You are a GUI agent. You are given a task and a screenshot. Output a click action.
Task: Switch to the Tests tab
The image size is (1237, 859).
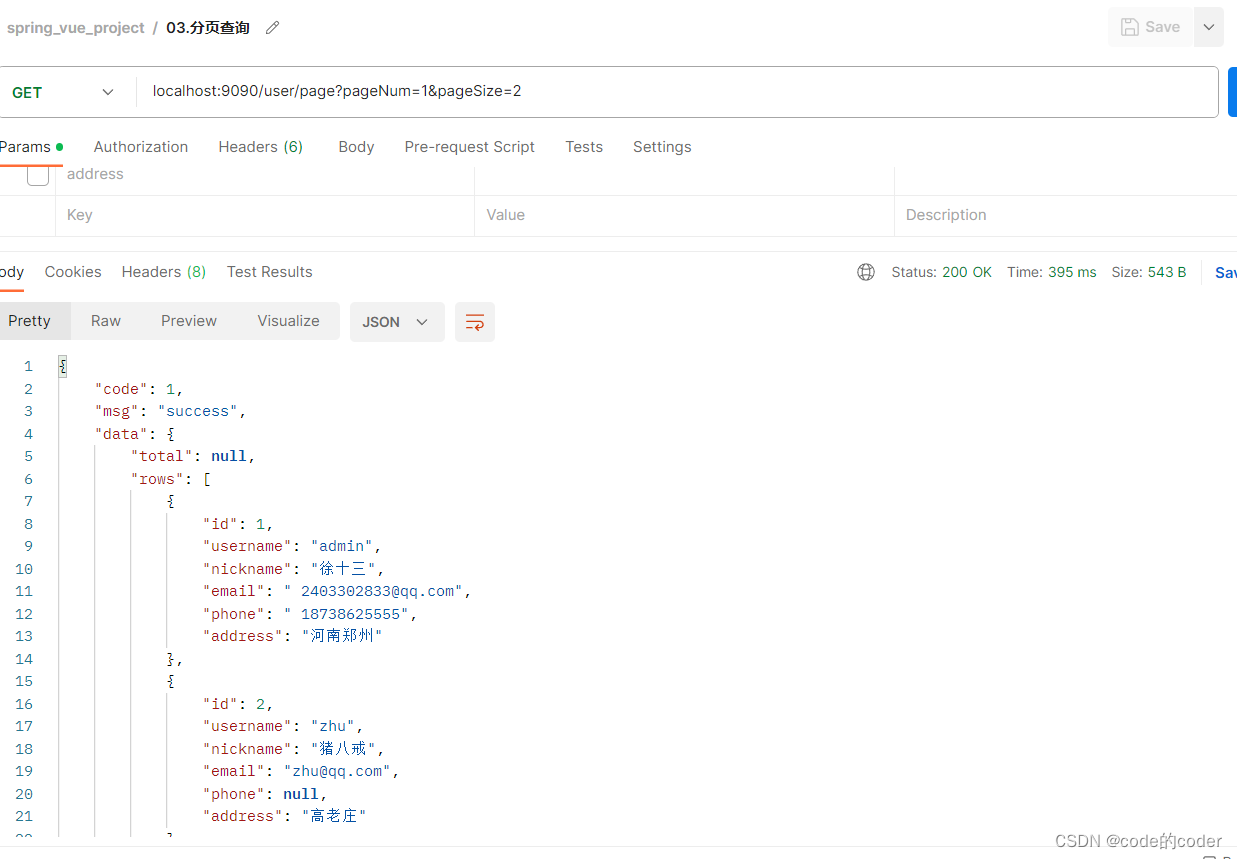(x=584, y=146)
